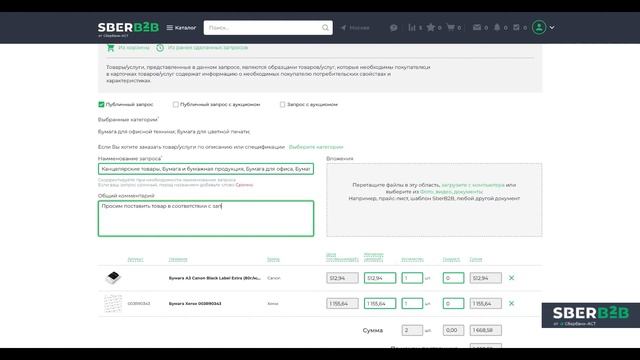Open favorites star icon in the header

point(431,27)
